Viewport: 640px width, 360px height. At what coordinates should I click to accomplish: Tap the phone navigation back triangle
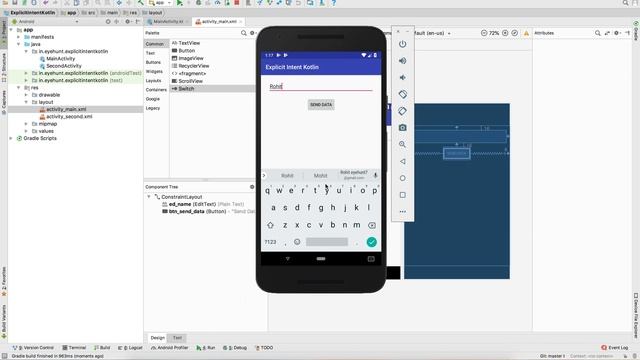coord(287,259)
